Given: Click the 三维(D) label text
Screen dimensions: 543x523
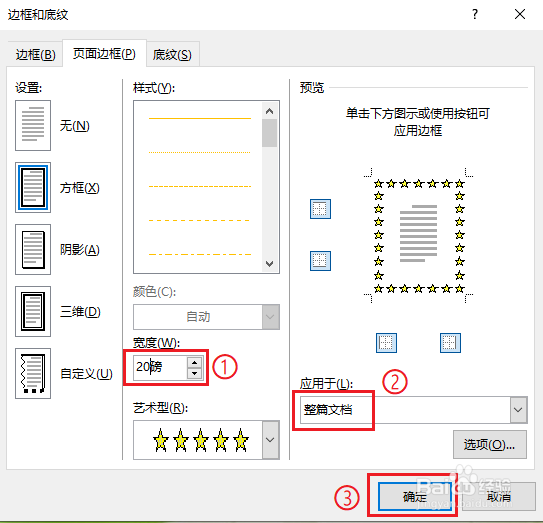Looking at the screenshot, I should (80, 312).
